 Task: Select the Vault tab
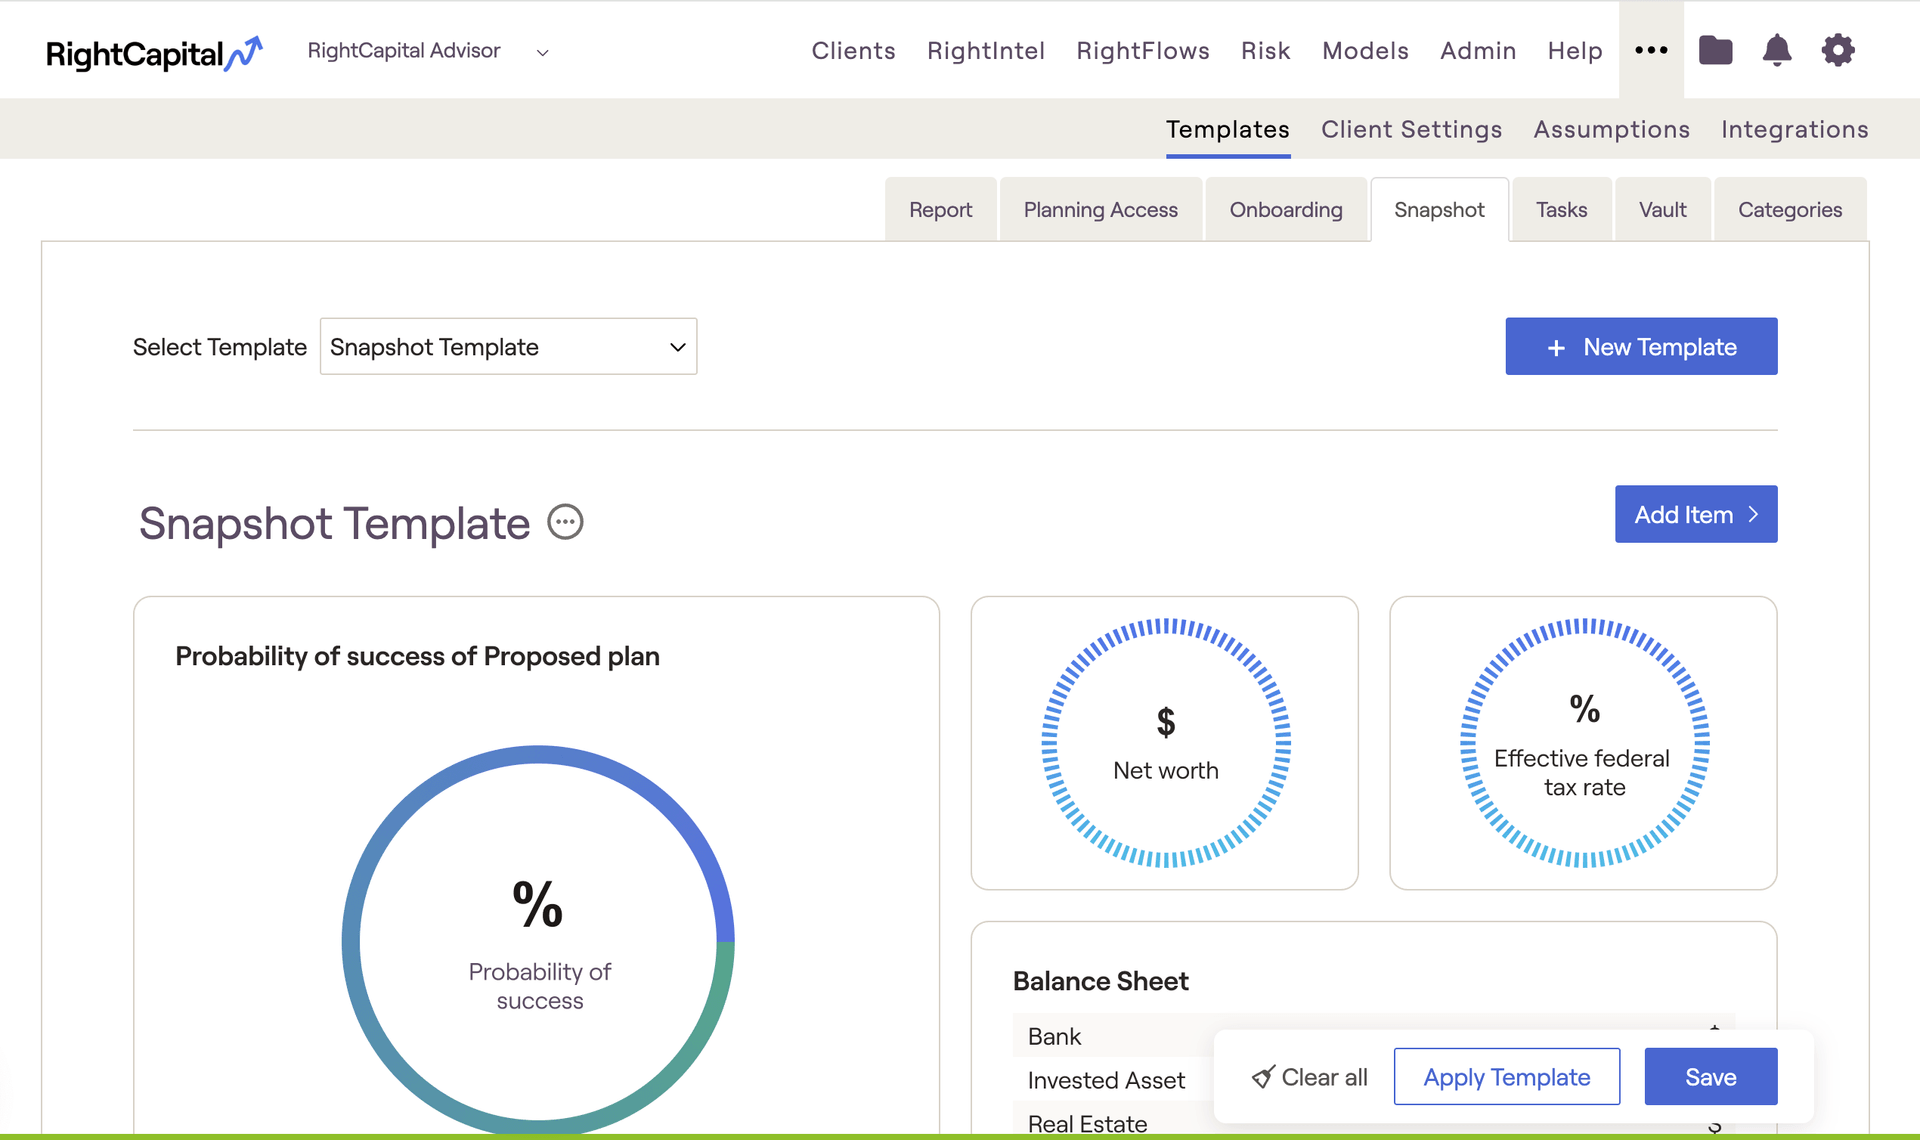coord(1663,210)
